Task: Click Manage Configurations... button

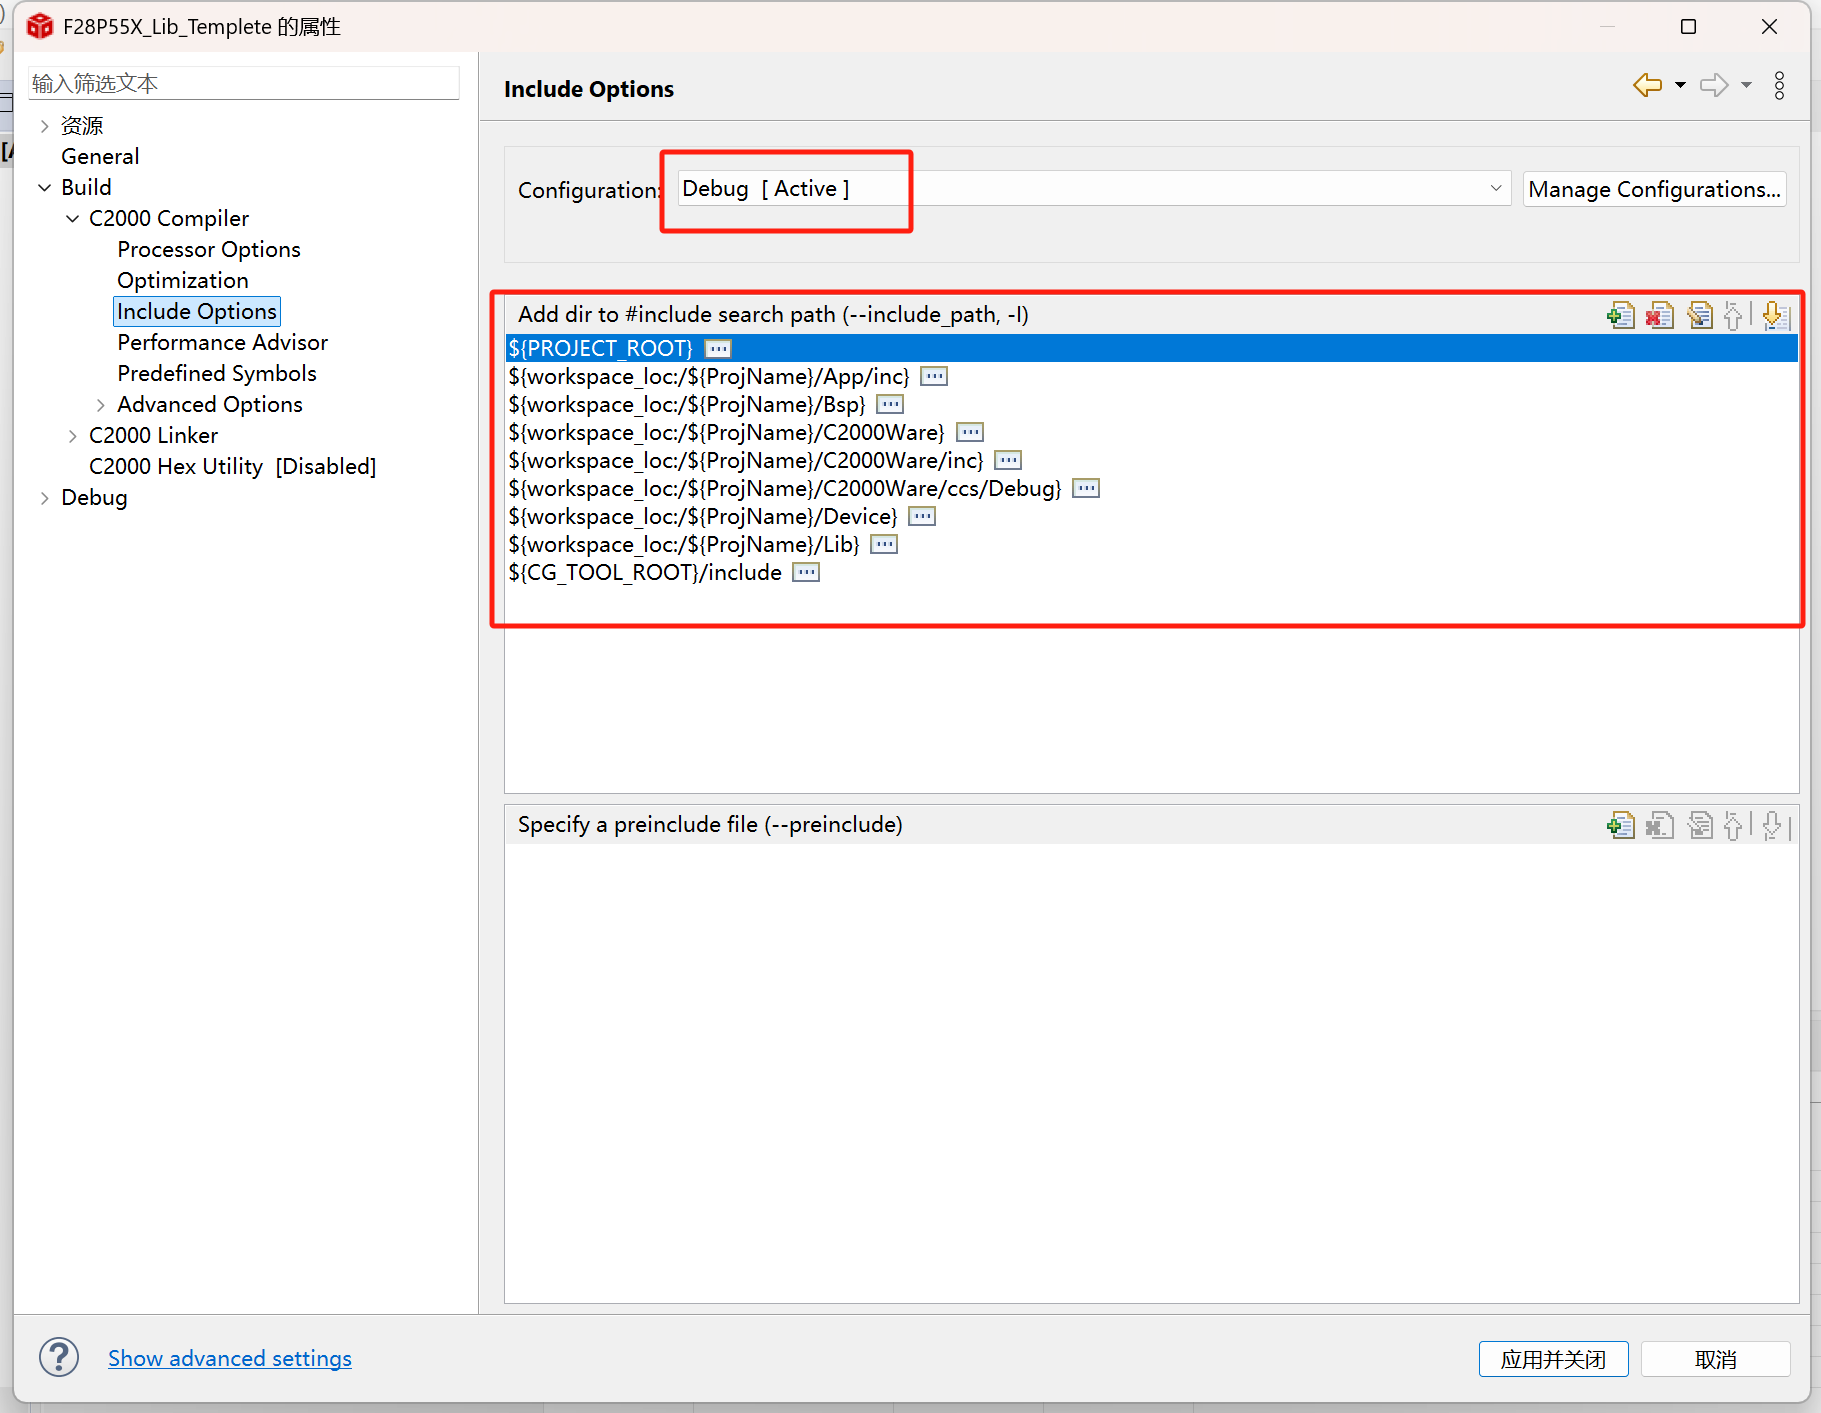Action: (1655, 189)
